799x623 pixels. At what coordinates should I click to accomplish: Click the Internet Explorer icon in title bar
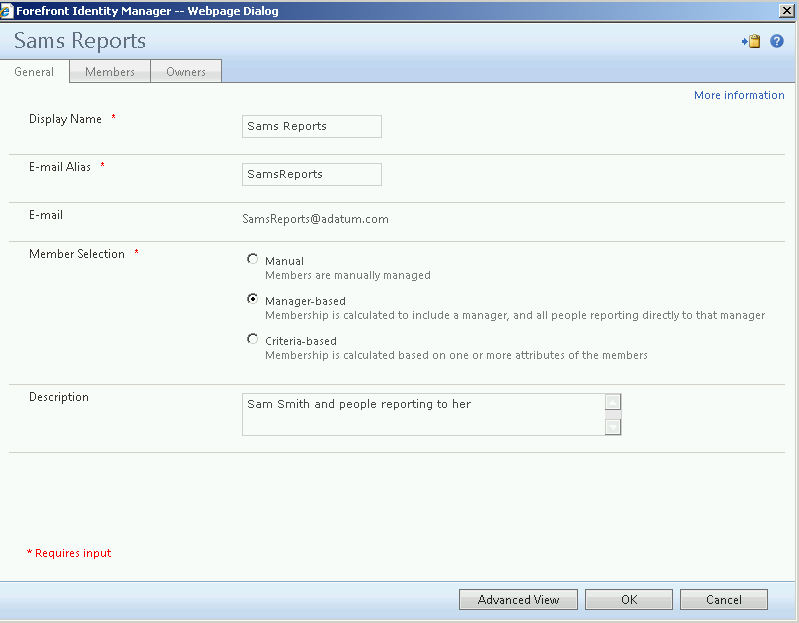(x=6, y=11)
